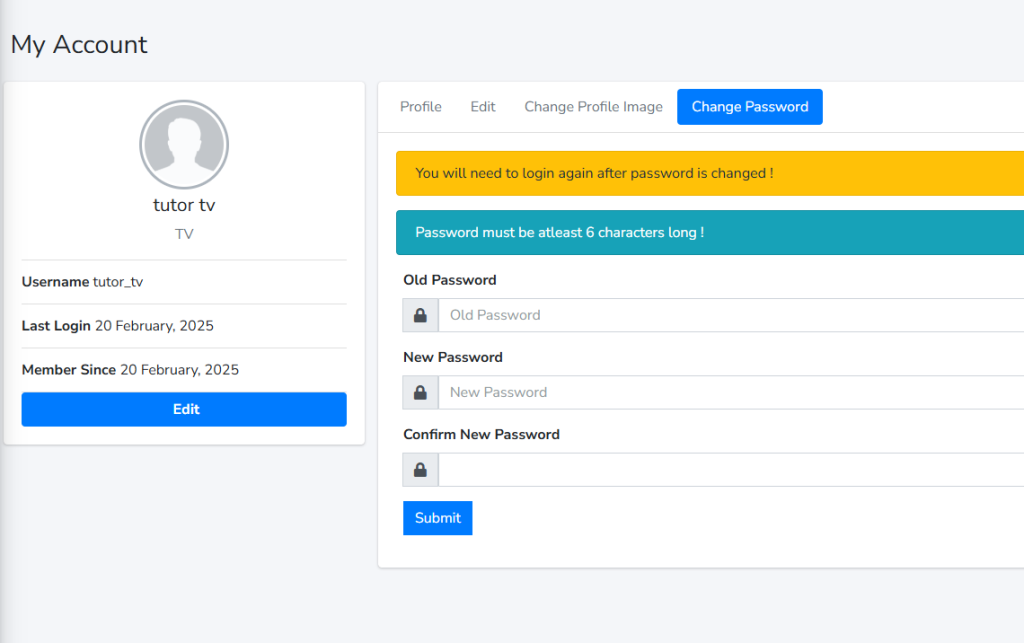Click the Confirm New Password label
1024x643 pixels.
[481, 435]
